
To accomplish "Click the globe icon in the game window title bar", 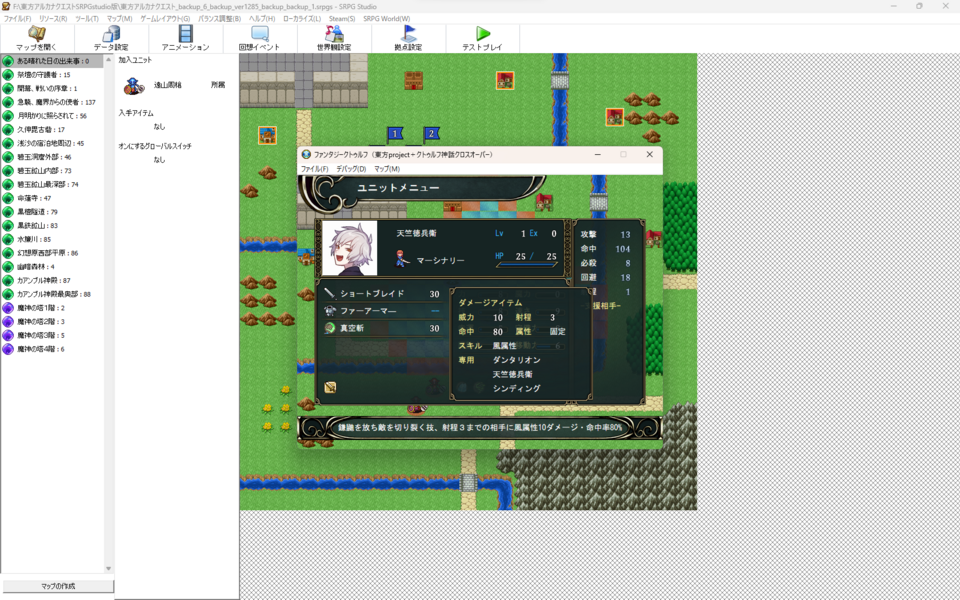I will (306, 154).
